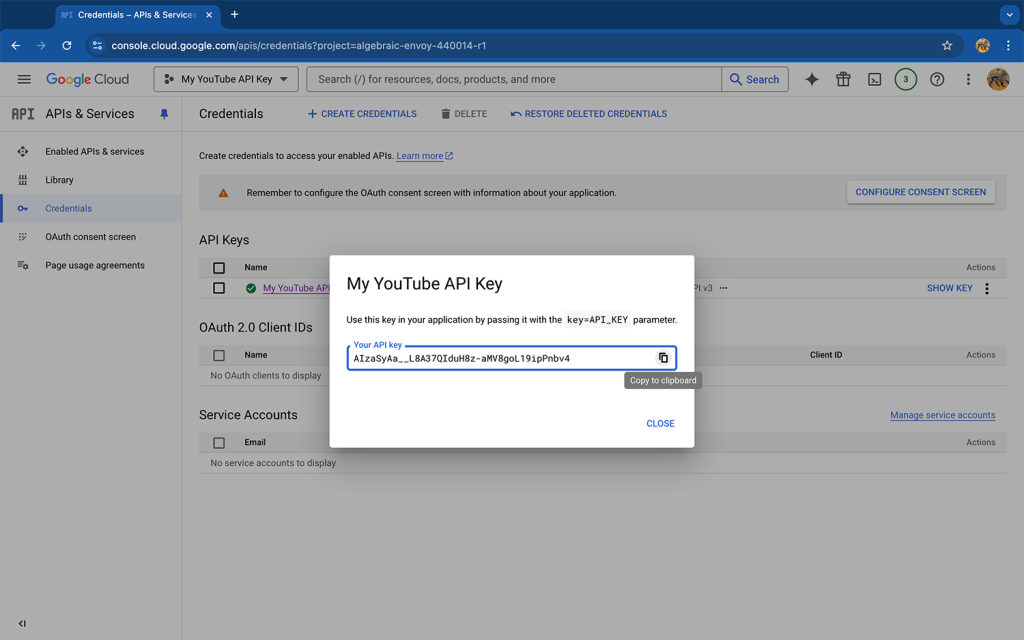Click the Page usage agreements icon
This screenshot has height=640, width=1024.
[x=23, y=265]
